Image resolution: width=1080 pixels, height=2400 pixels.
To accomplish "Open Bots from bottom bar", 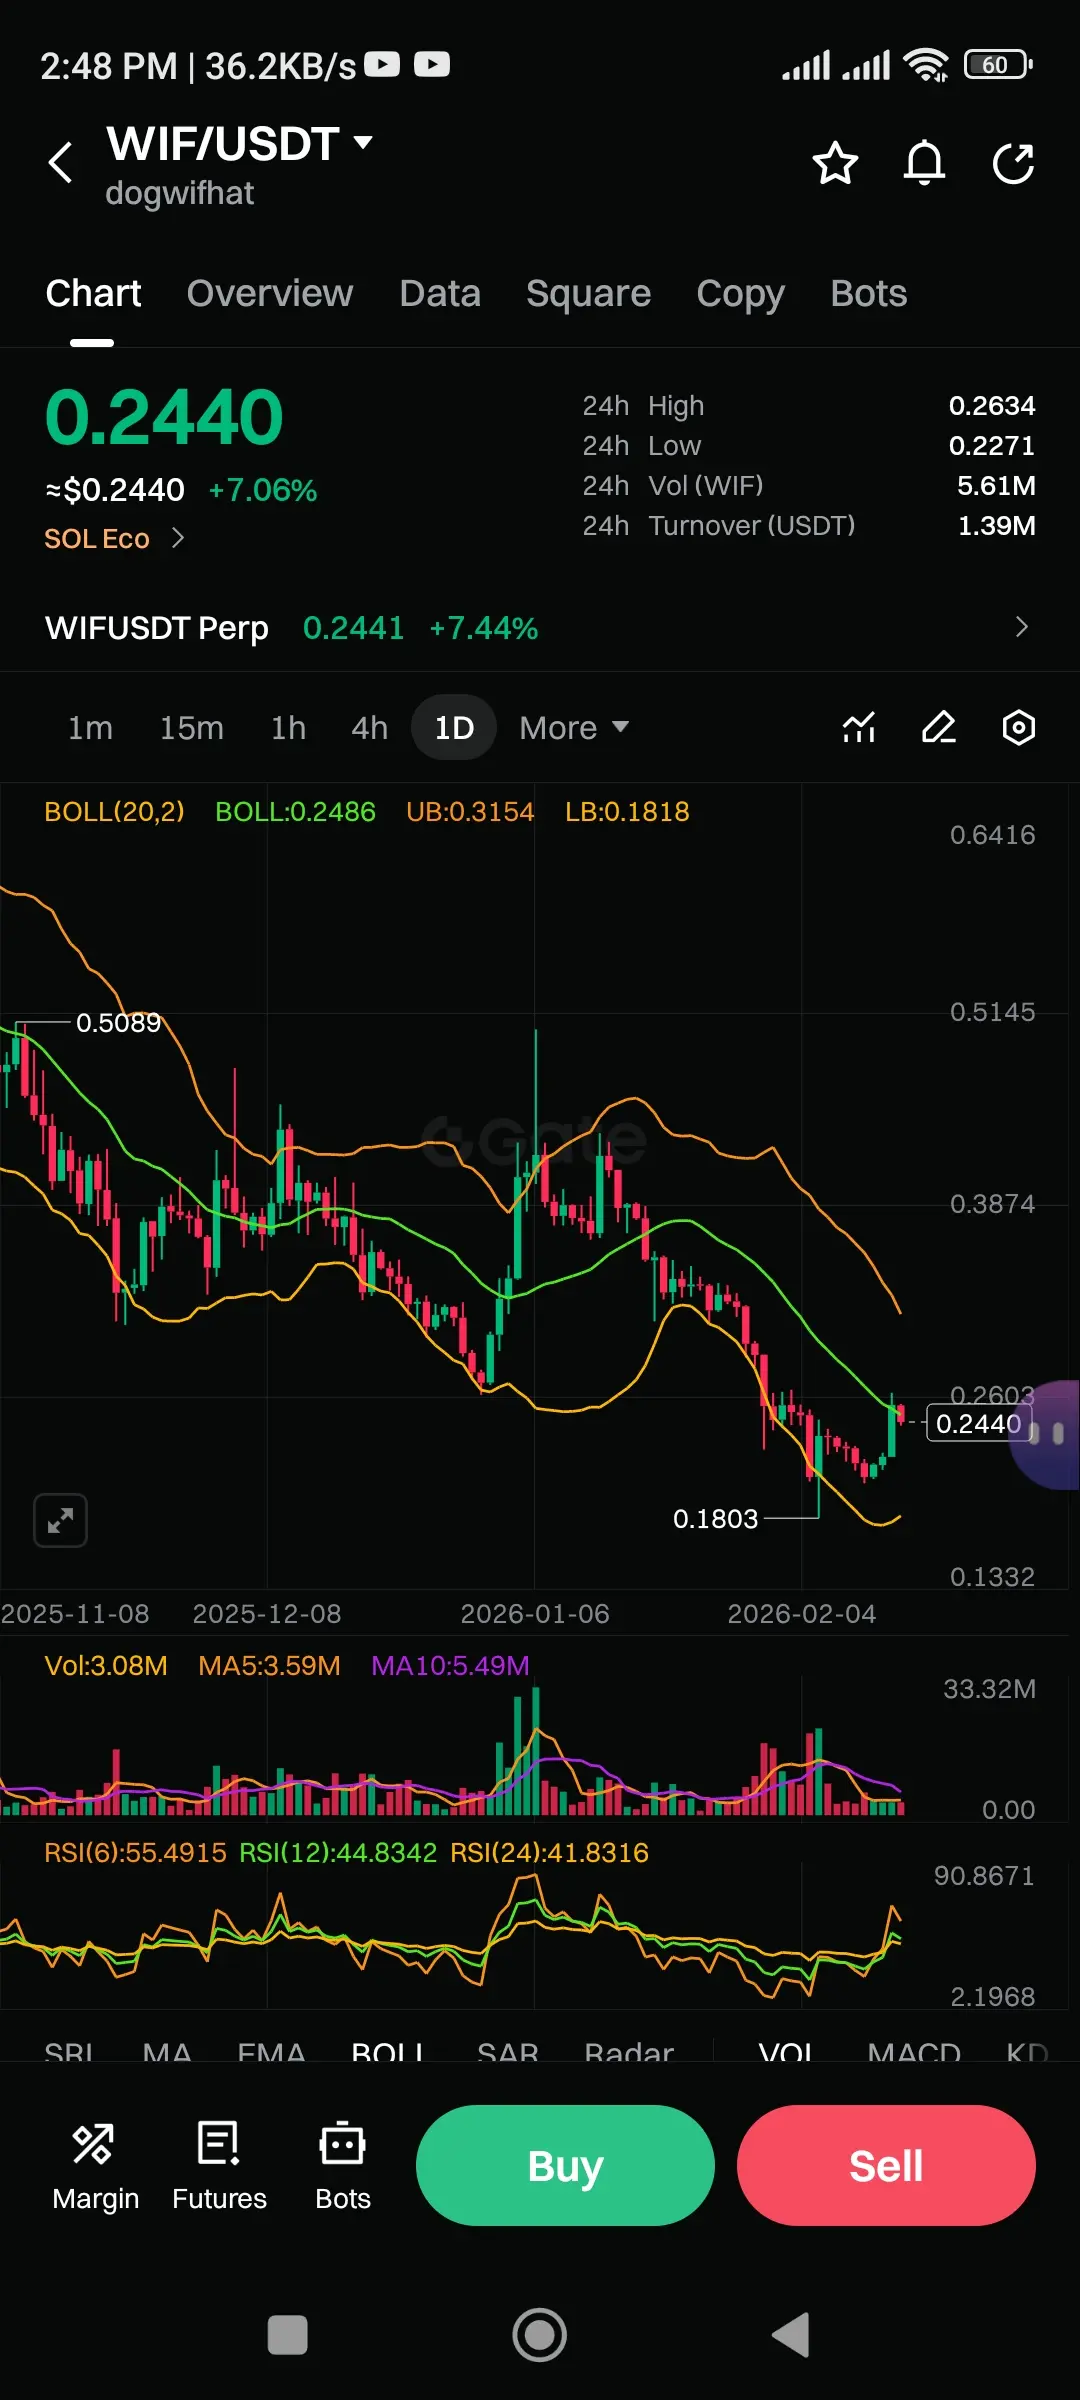I will pyautogui.click(x=343, y=2166).
